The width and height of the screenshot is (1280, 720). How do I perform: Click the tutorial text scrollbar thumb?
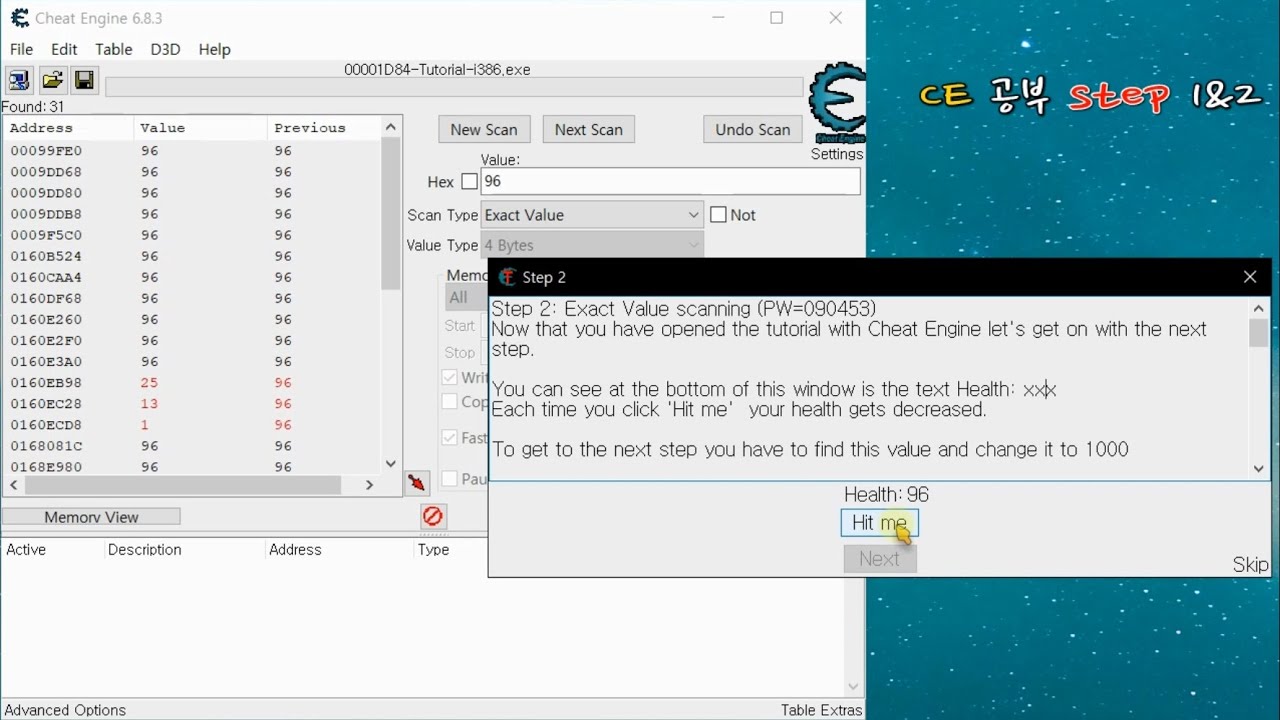click(1259, 333)
